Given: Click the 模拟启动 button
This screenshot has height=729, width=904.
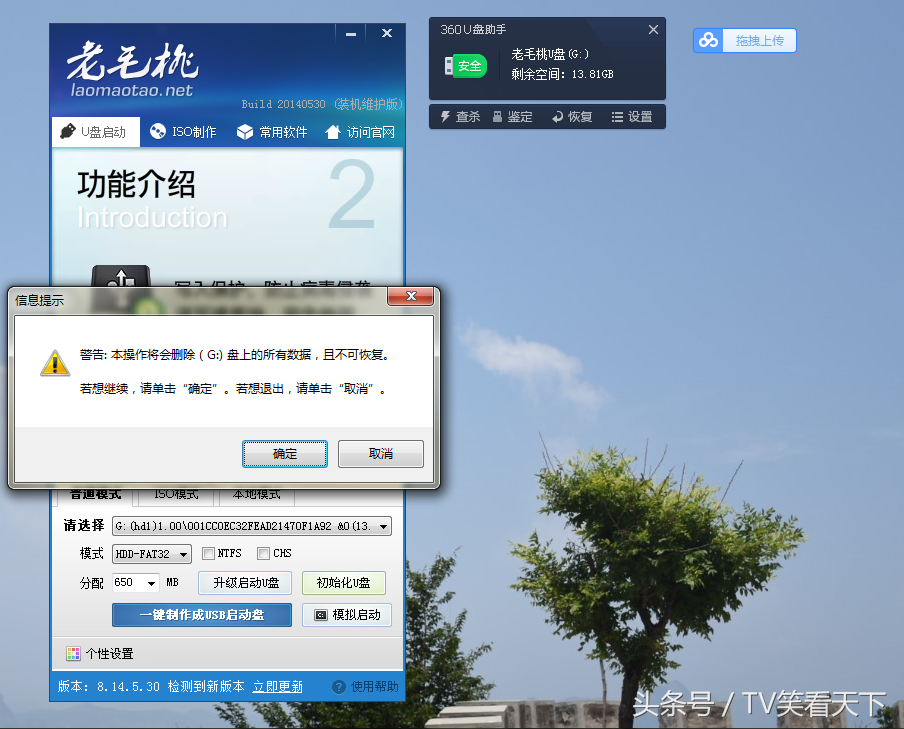Looking at the screenshot, I should (346, 615).
